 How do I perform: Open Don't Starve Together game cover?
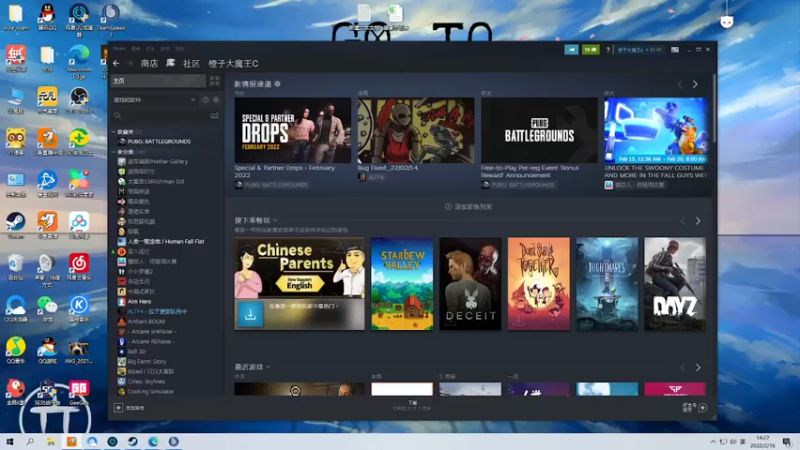539,284
